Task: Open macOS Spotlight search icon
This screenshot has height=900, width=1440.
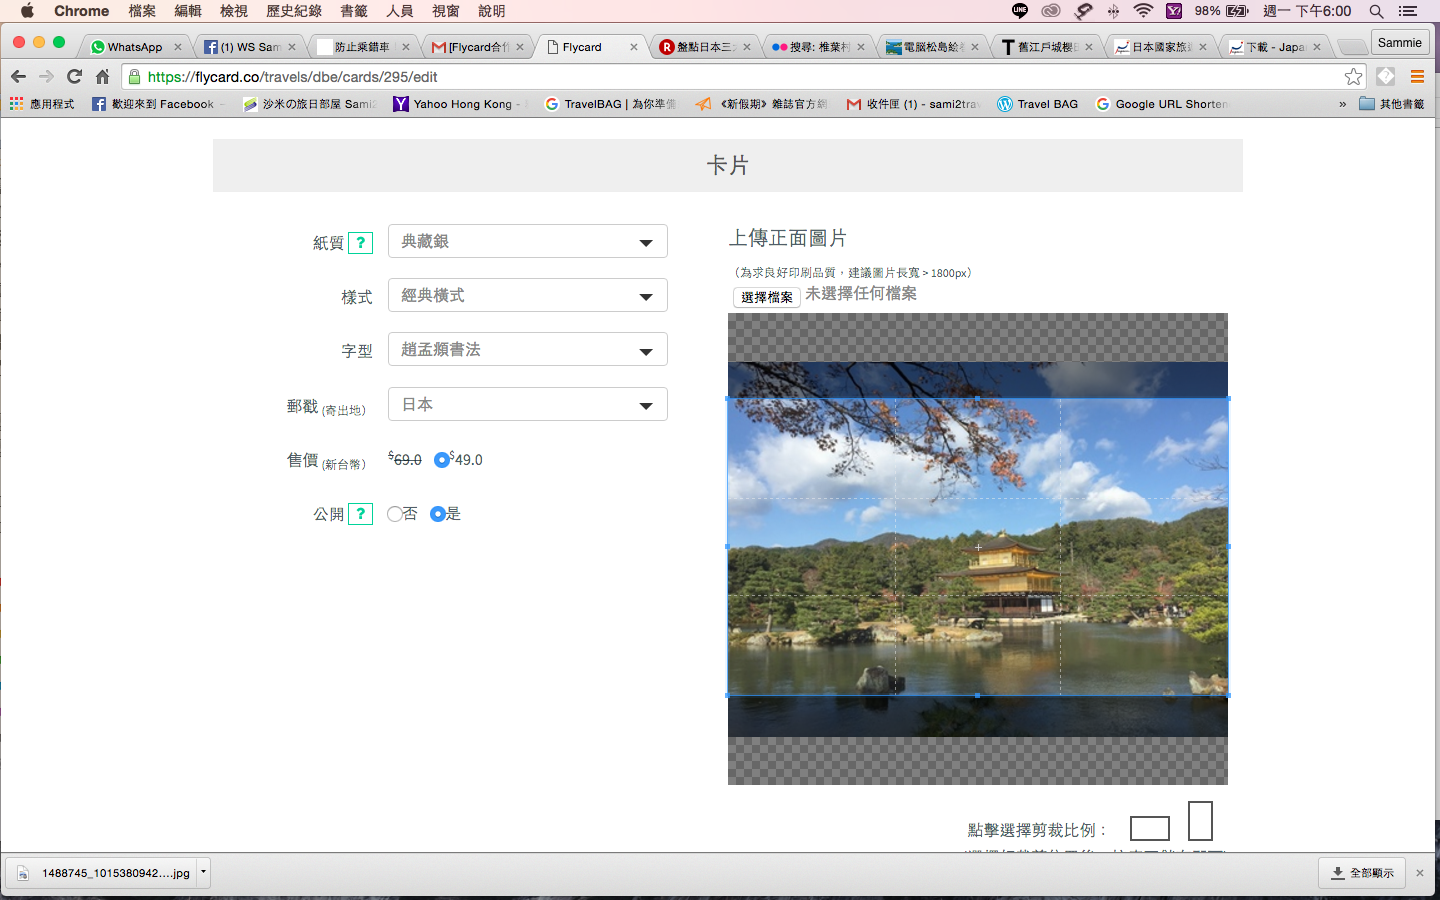Action: pos(1376,11)
